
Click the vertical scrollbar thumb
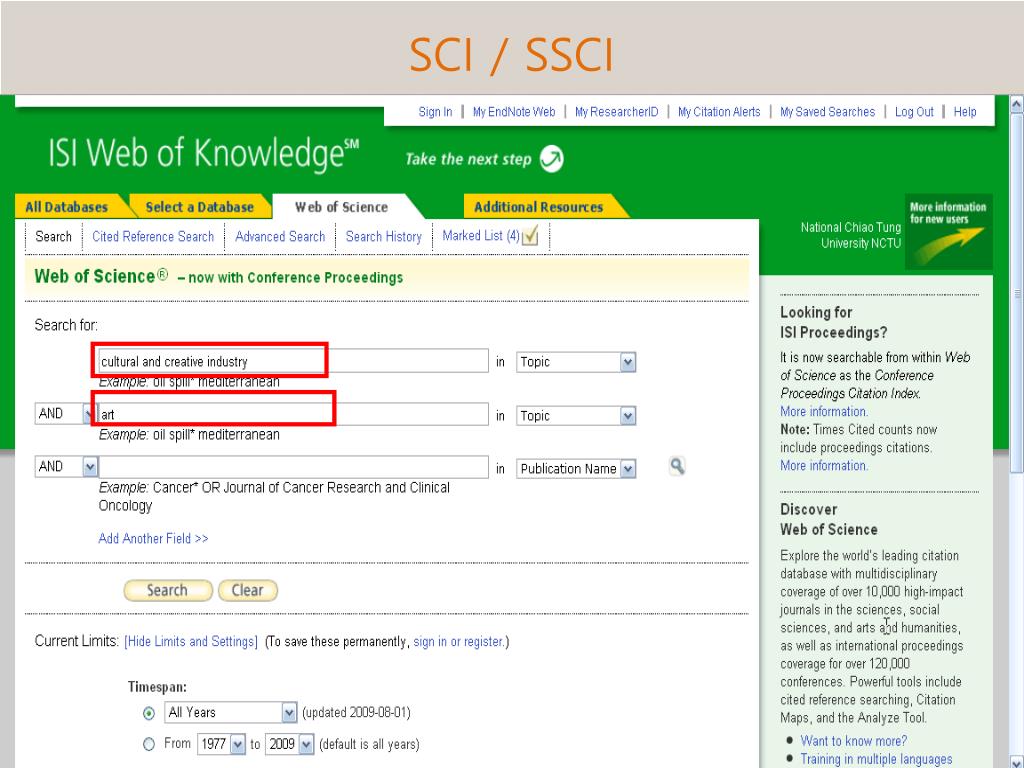click(1016, 293)
